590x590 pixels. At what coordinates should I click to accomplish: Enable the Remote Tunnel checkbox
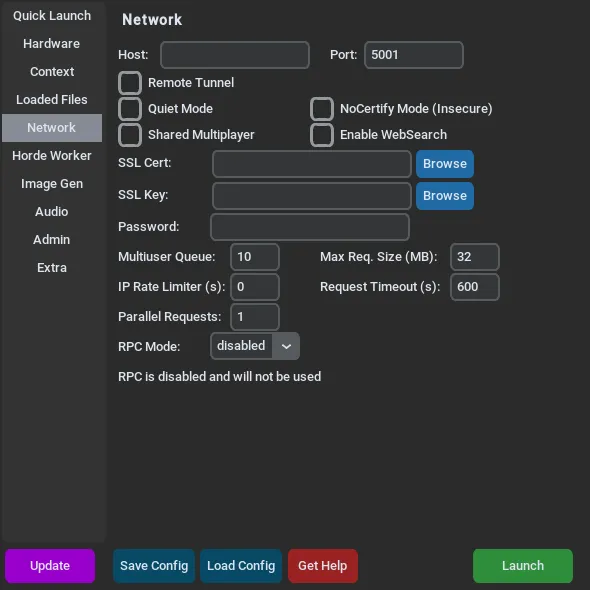point(130,83)
